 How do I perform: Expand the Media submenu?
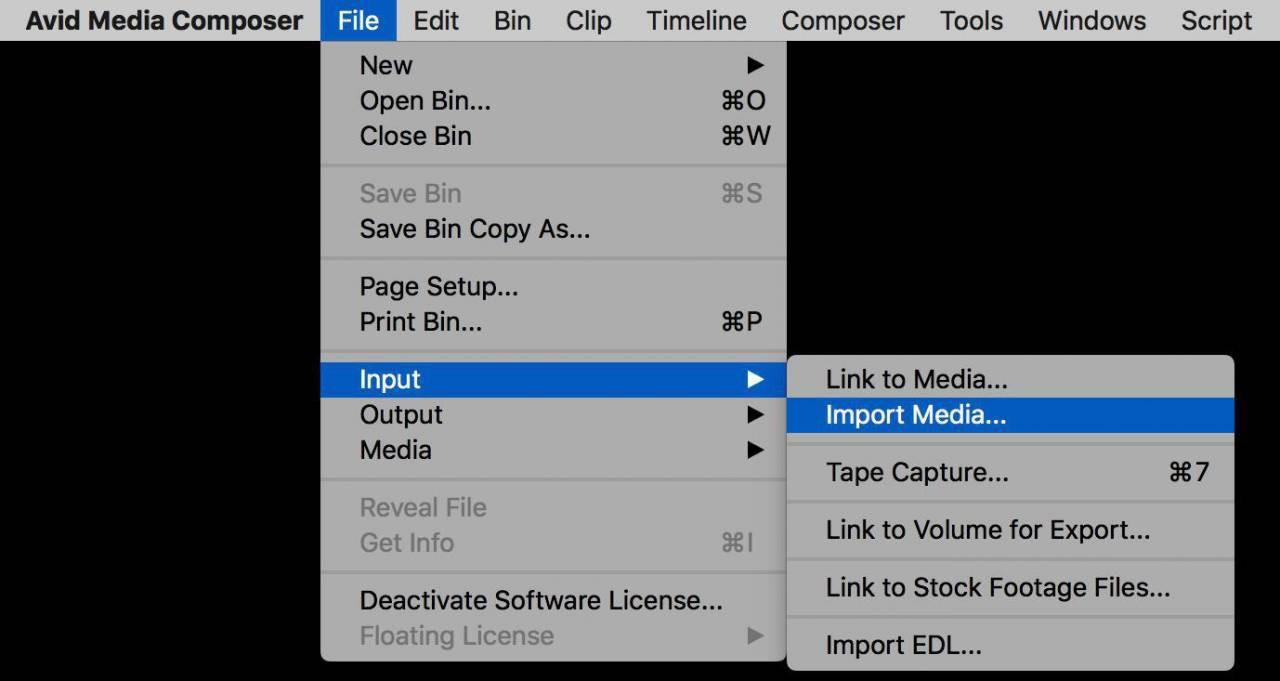tap(553, 450)
